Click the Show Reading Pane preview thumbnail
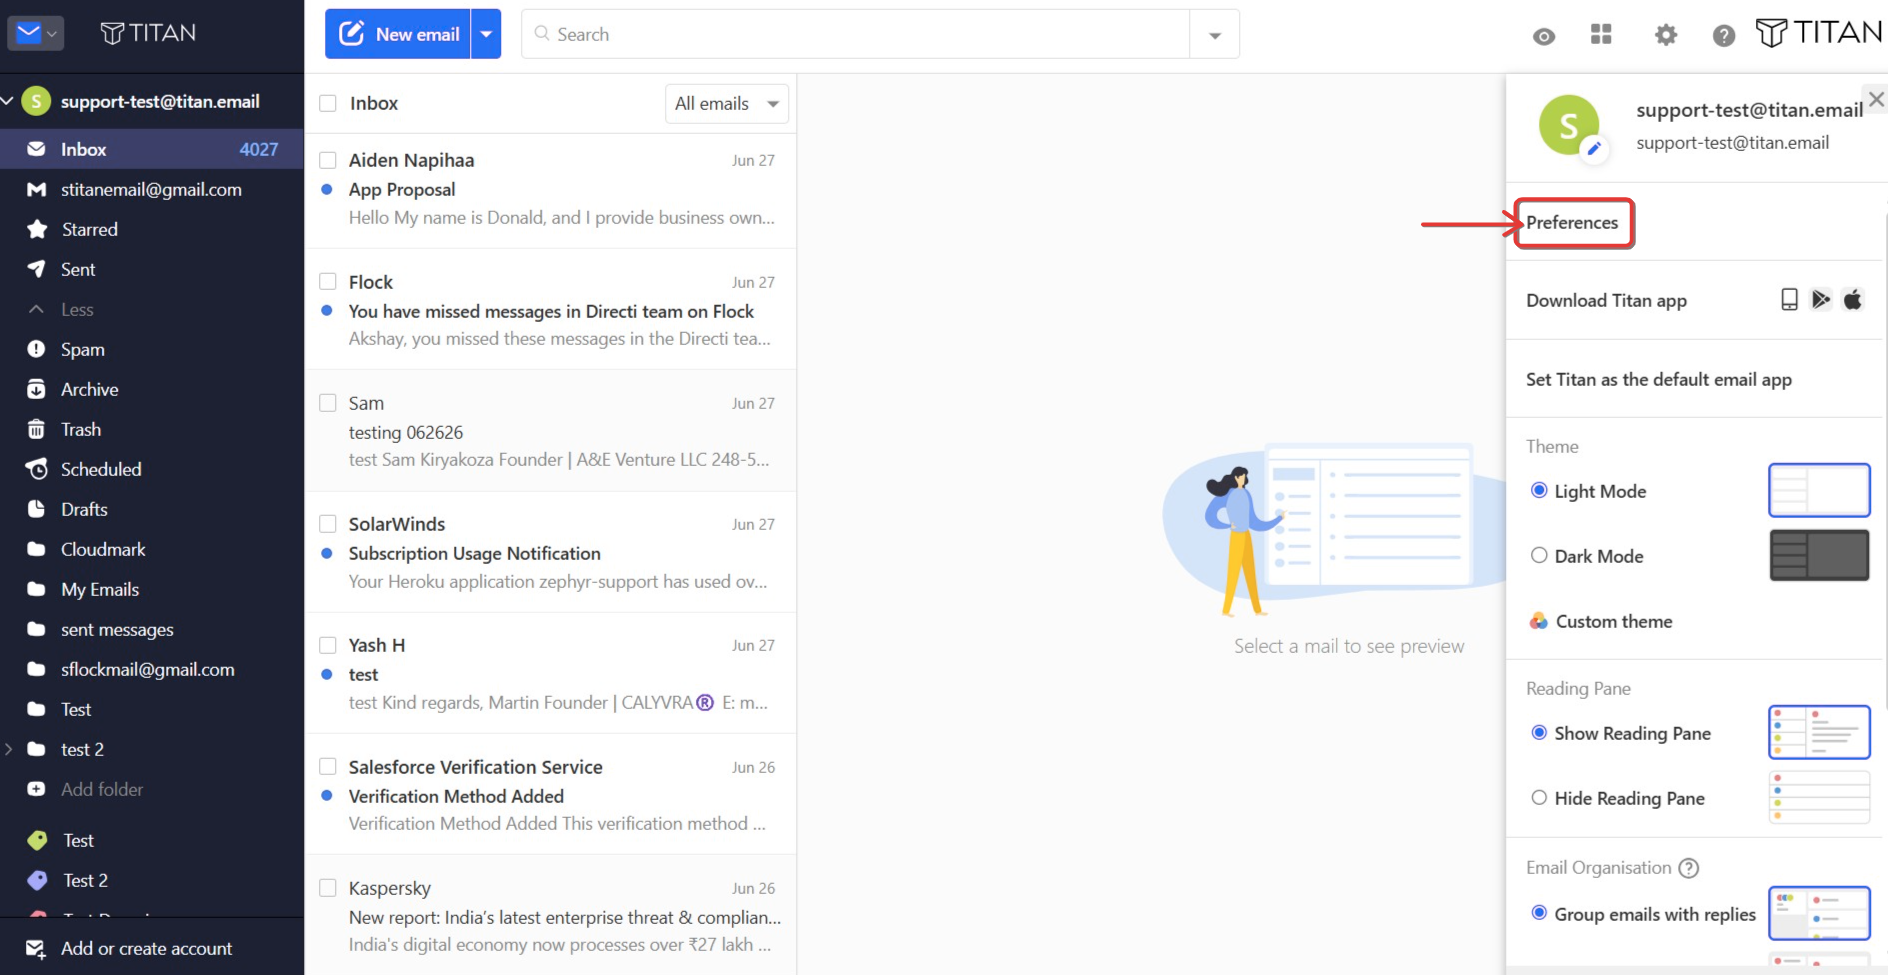This screenshot has height=975, width=1888. [x=1819, y=732]
